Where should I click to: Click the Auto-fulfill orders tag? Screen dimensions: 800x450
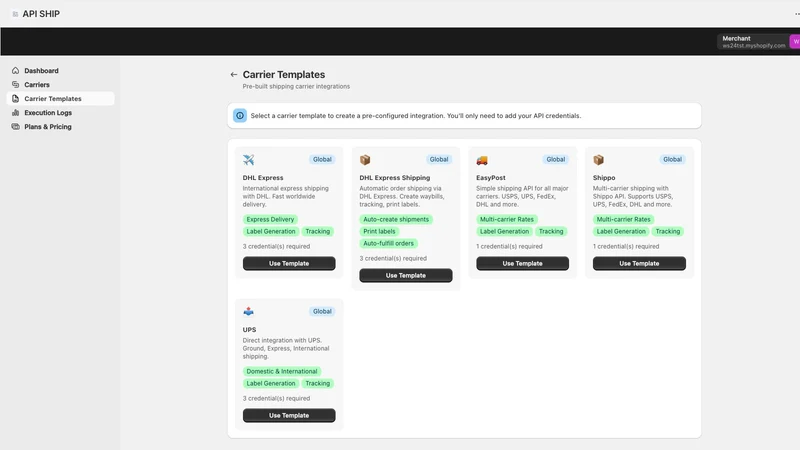[x=388, y=243]
